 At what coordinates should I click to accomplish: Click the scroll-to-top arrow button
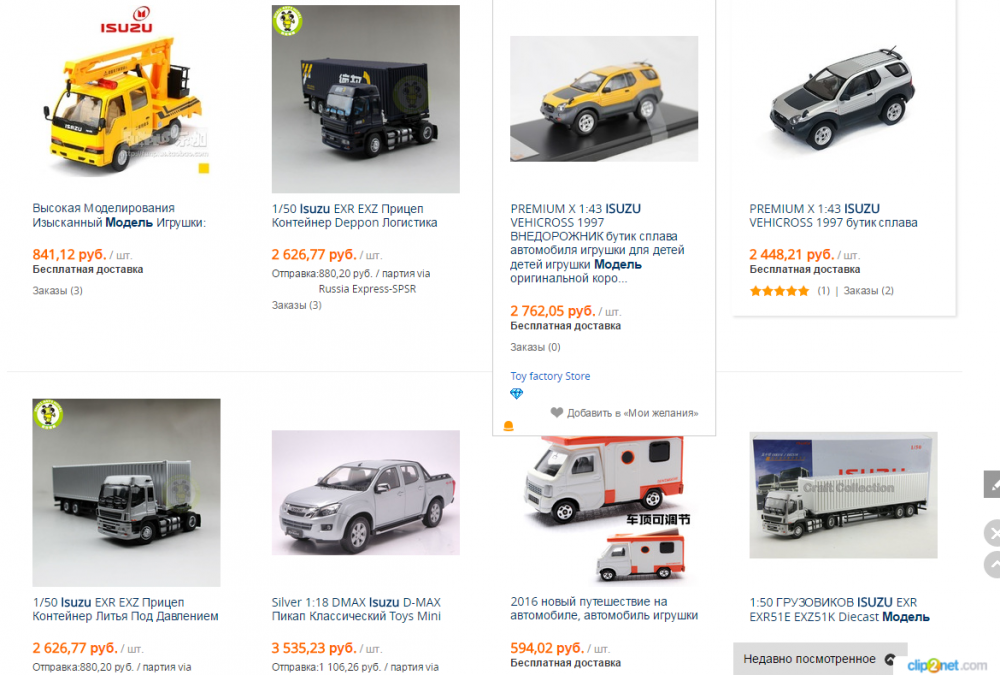coord(993,564)
